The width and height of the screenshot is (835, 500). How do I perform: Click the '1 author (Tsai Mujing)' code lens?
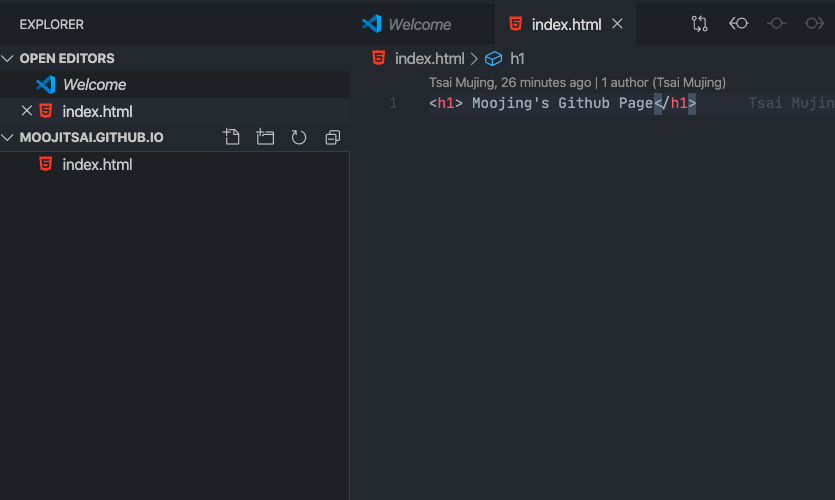coord(664,83)
